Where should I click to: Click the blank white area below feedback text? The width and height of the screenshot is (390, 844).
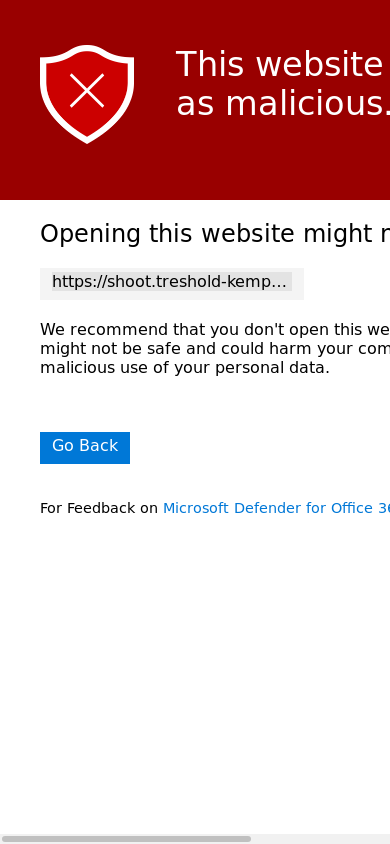(195, 673)
